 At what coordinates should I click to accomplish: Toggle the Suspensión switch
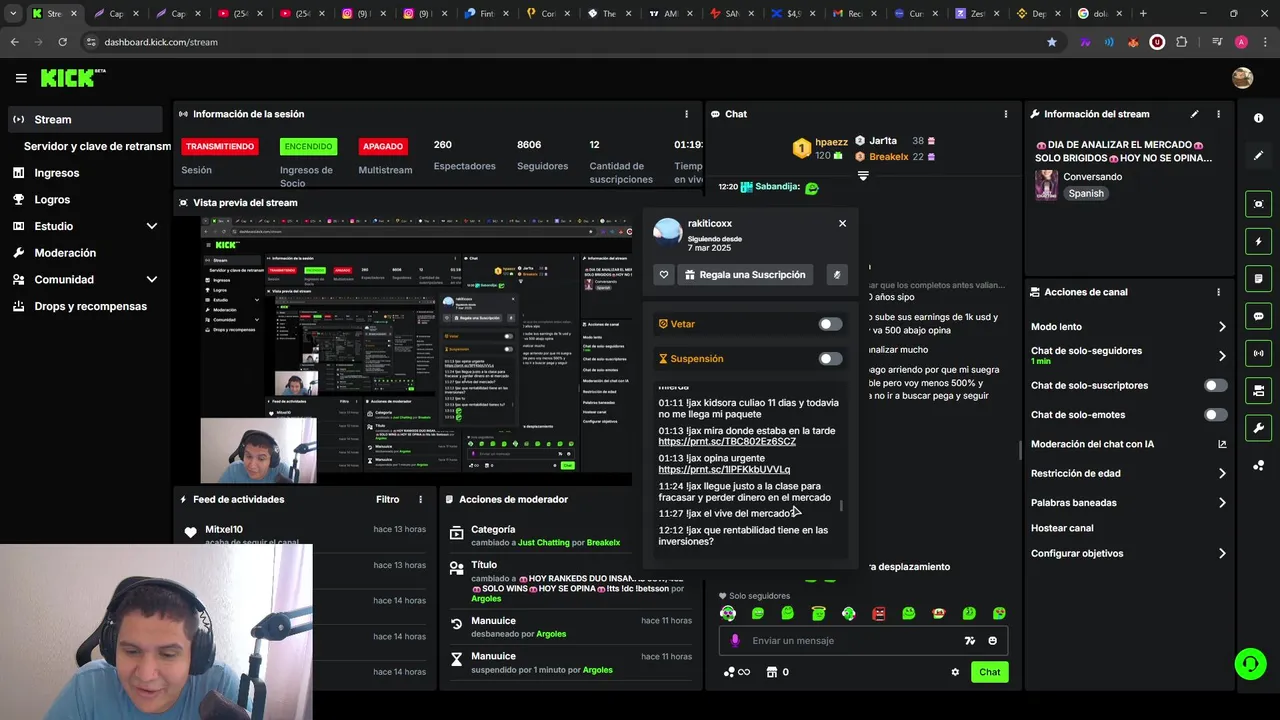(x=830, y=359)
